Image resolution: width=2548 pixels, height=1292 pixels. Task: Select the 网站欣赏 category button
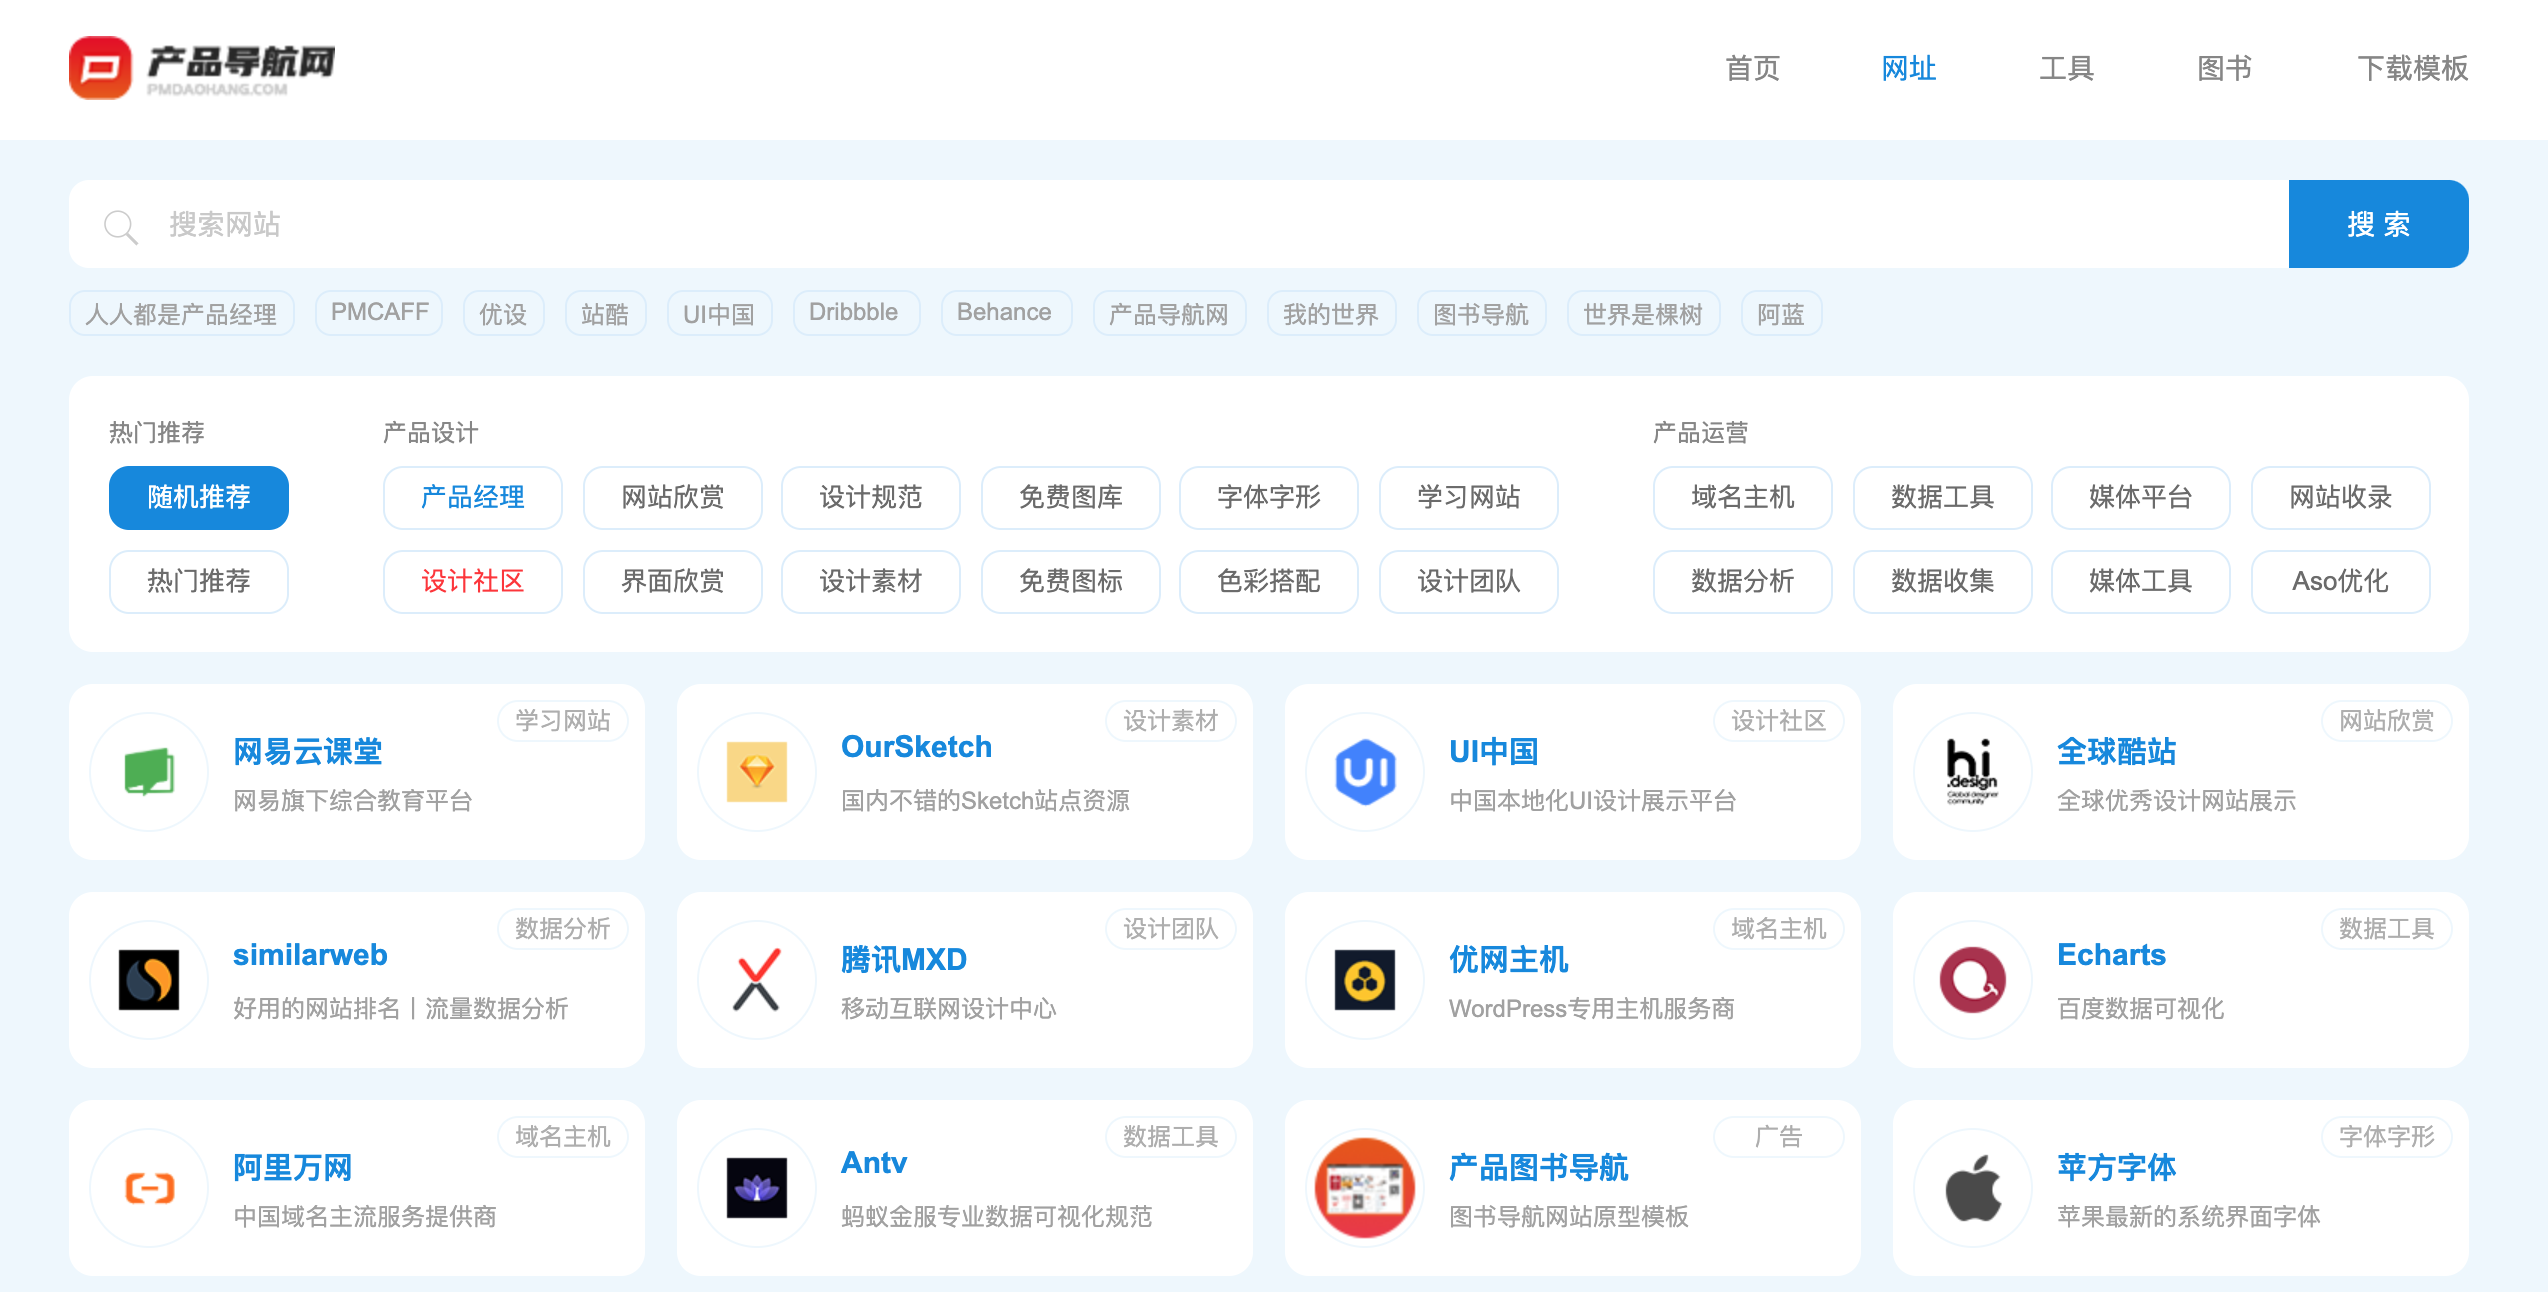point(673,498)
